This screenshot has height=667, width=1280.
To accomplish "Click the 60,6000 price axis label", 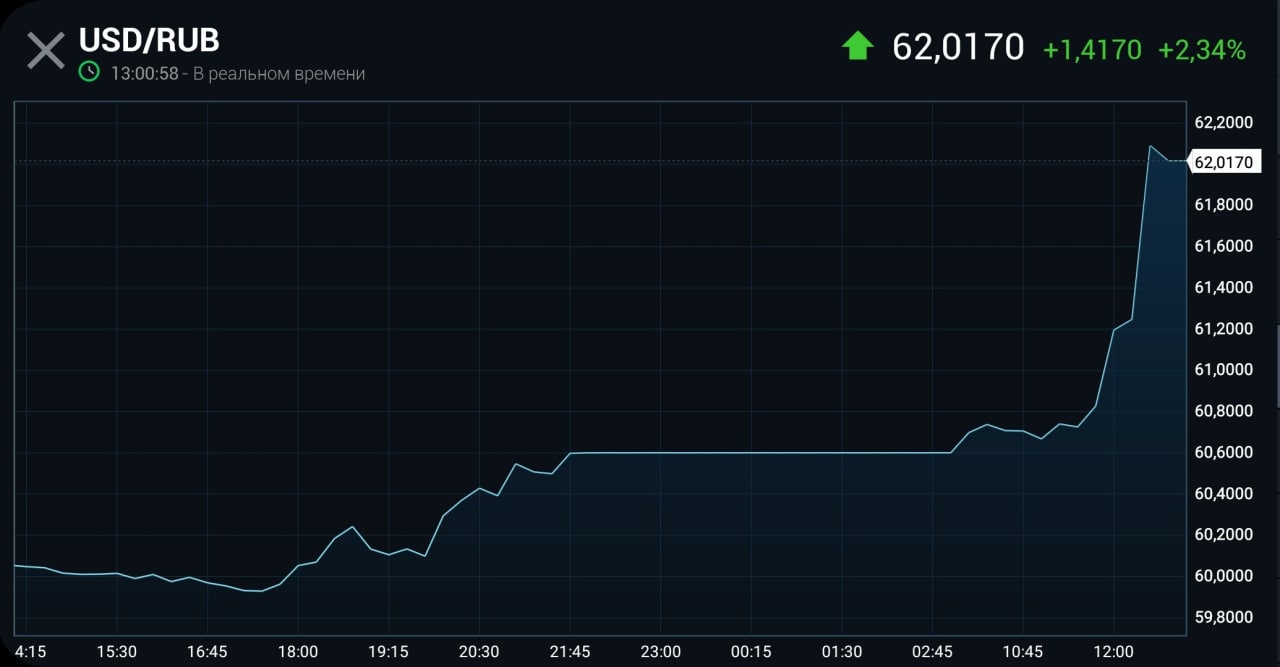I will (x=1223, y=452).
